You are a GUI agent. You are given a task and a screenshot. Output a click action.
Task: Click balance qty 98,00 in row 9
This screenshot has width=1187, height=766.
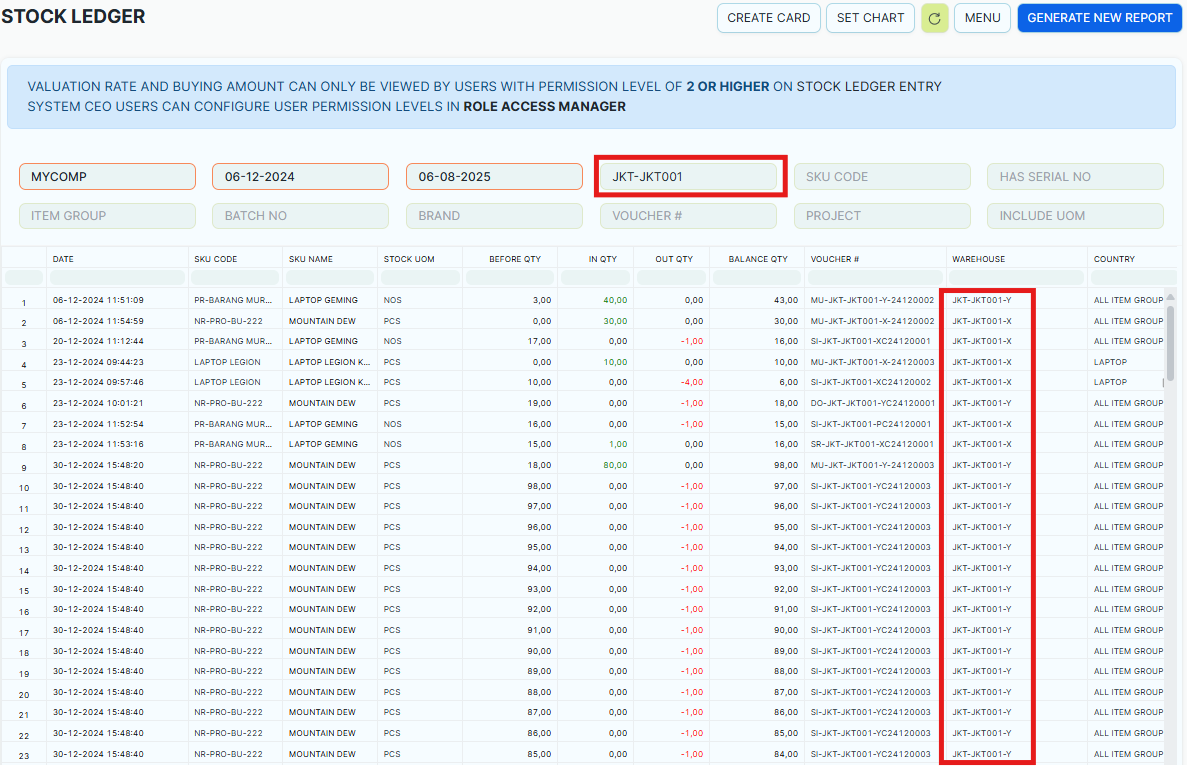click(x=786, y=465)
